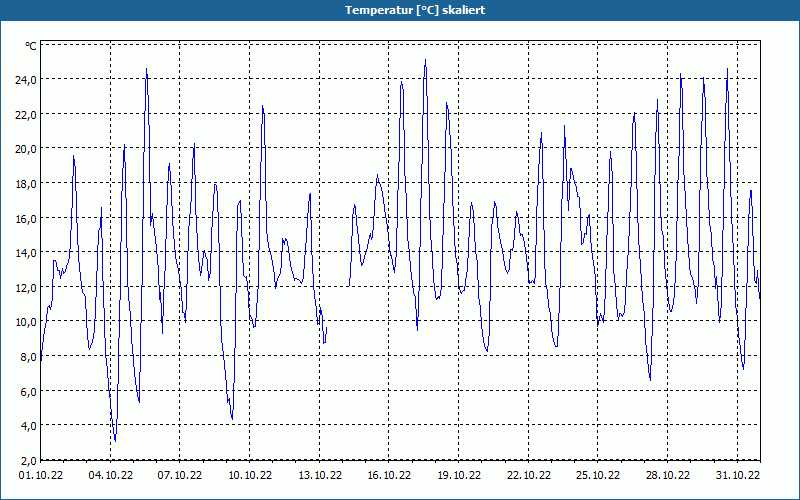Click the 24,0 axis value
Image resolution: width=800 pixels, height=500 pixels.
coord(26,80)
